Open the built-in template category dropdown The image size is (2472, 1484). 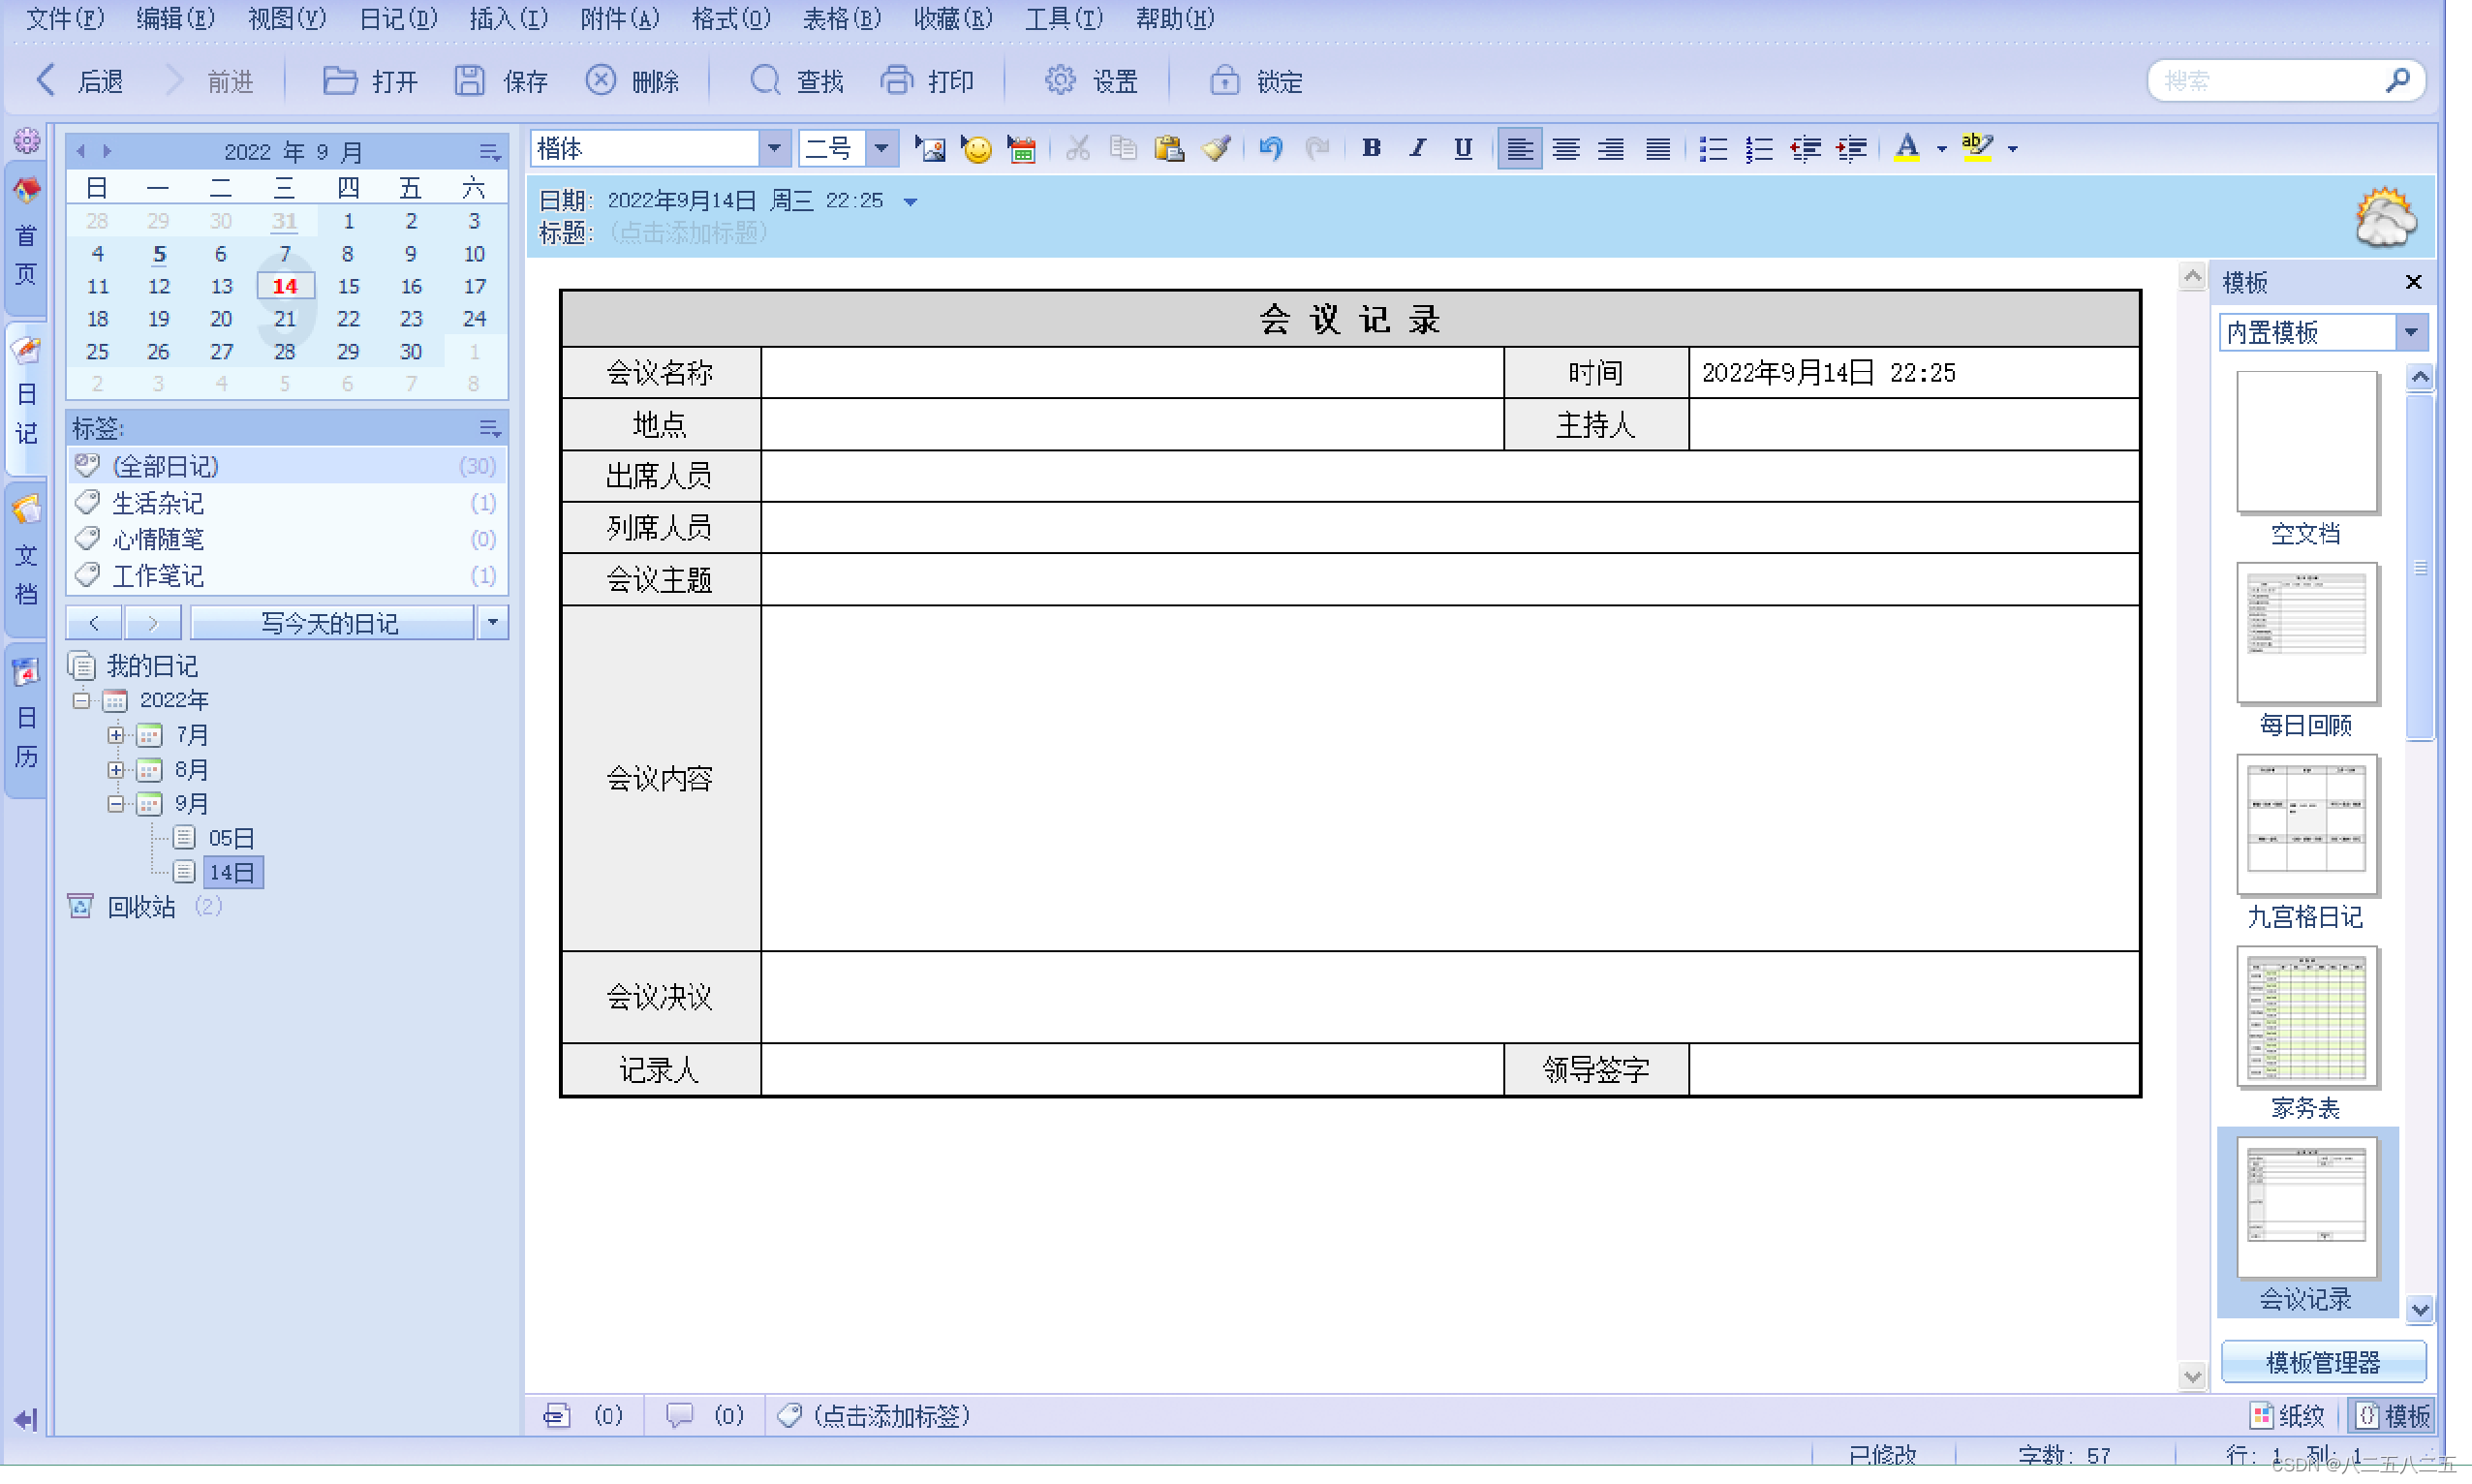click(x=2411, y=332)
